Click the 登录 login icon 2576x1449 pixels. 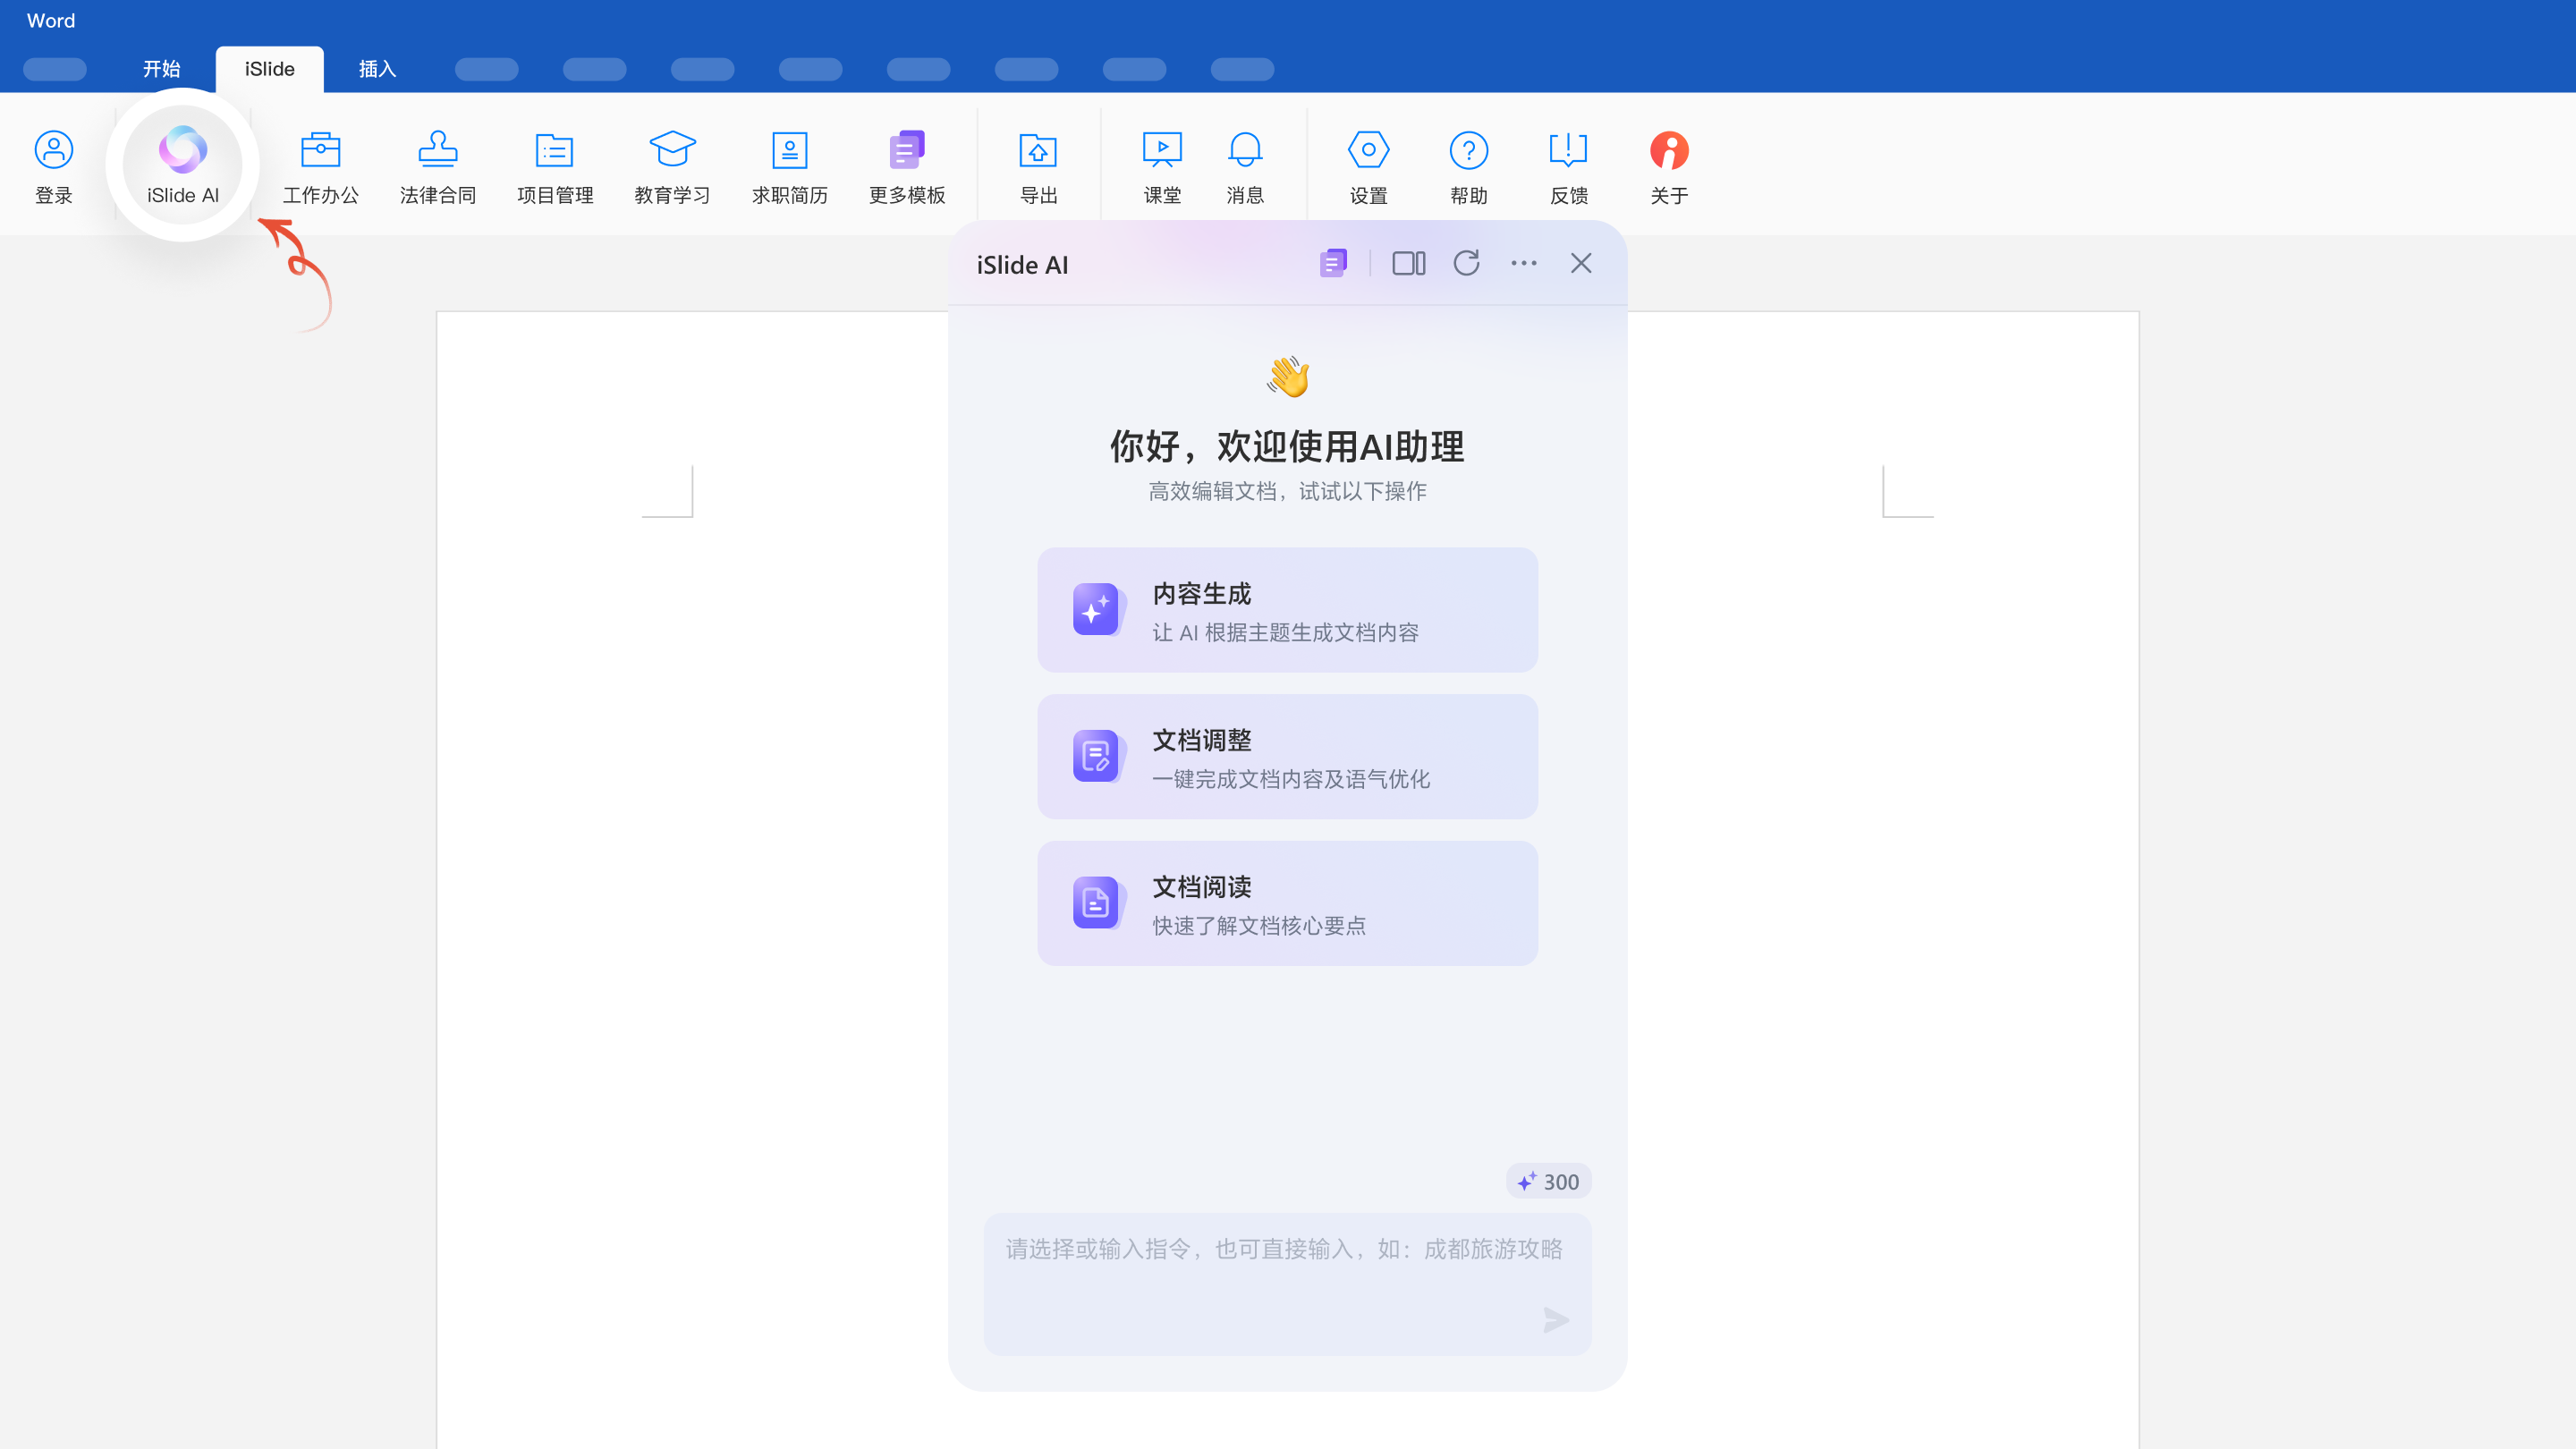(54, 150)
